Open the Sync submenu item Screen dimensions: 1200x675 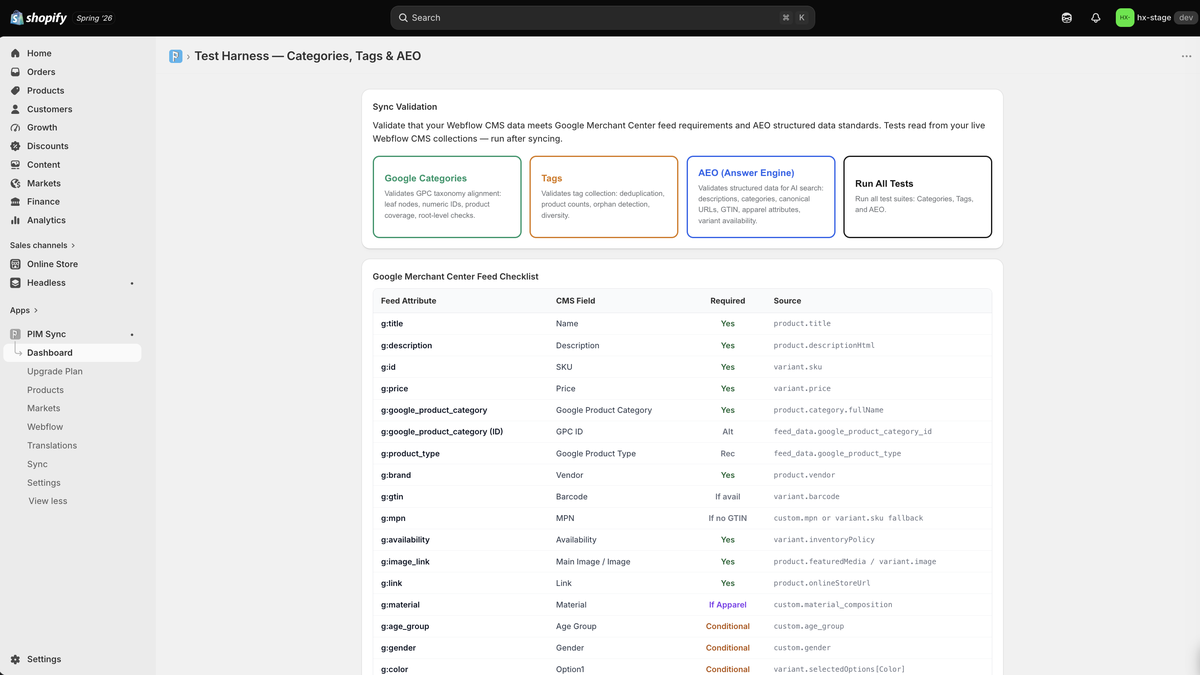click(37, 464)
